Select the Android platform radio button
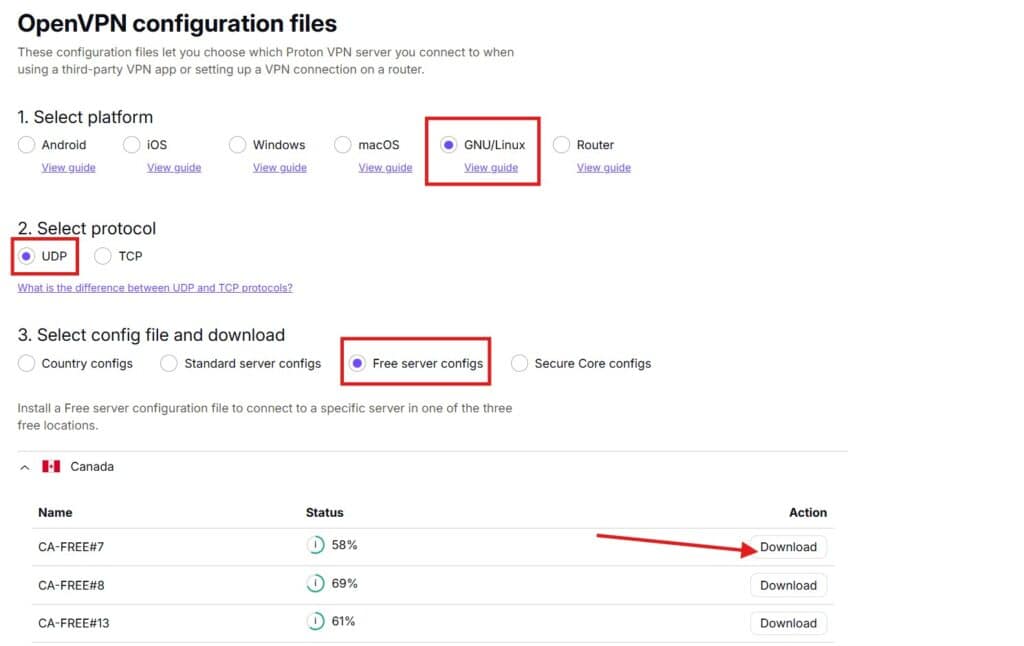Screen dimensions: 1024x646 coord(27,145)
